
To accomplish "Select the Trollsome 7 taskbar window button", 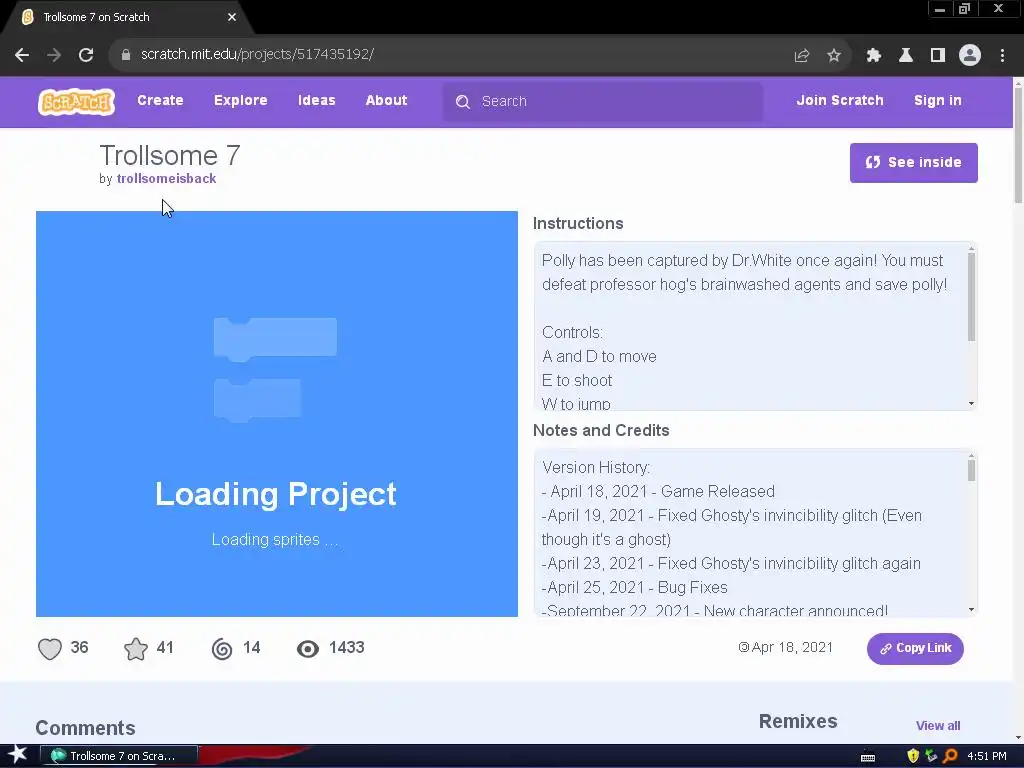I will pos(119,756).
